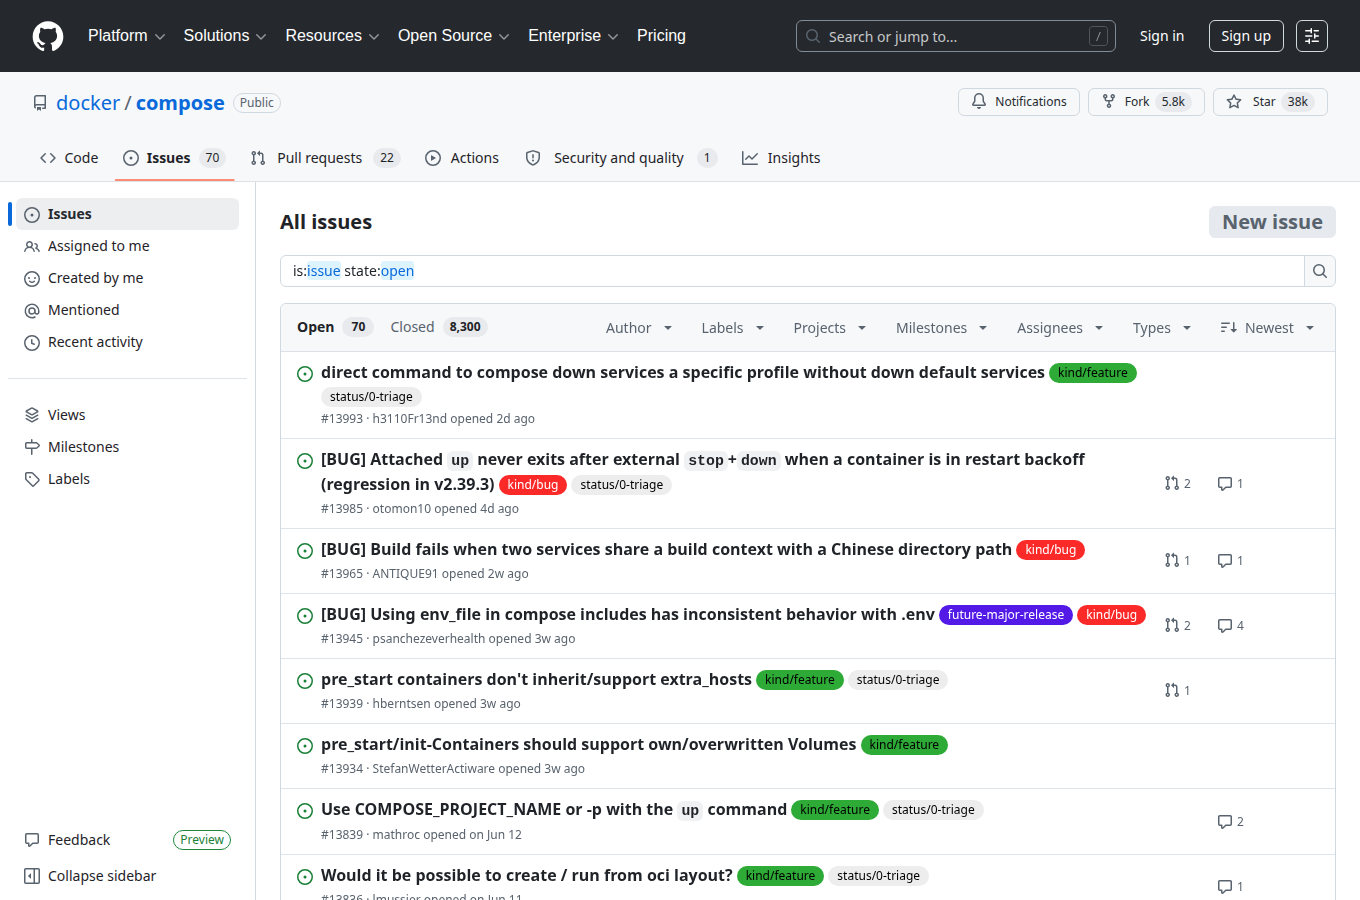Click the Milestones signpost icon in sidebar
The image size is (1360, 900).
point(32,447)
